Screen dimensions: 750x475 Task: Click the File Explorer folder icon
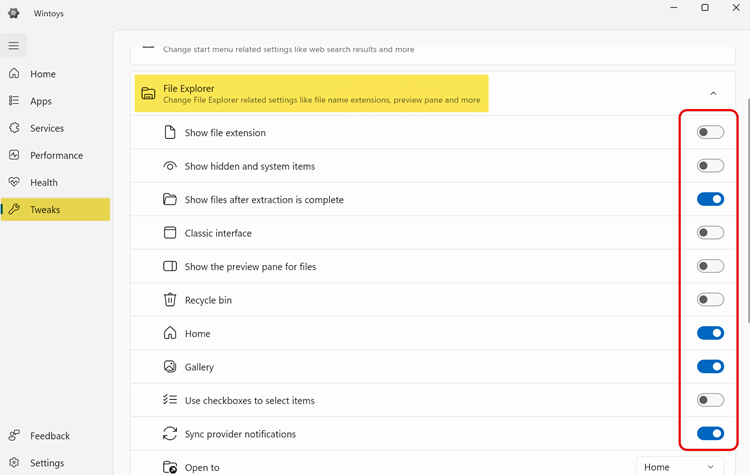[148, 94]
